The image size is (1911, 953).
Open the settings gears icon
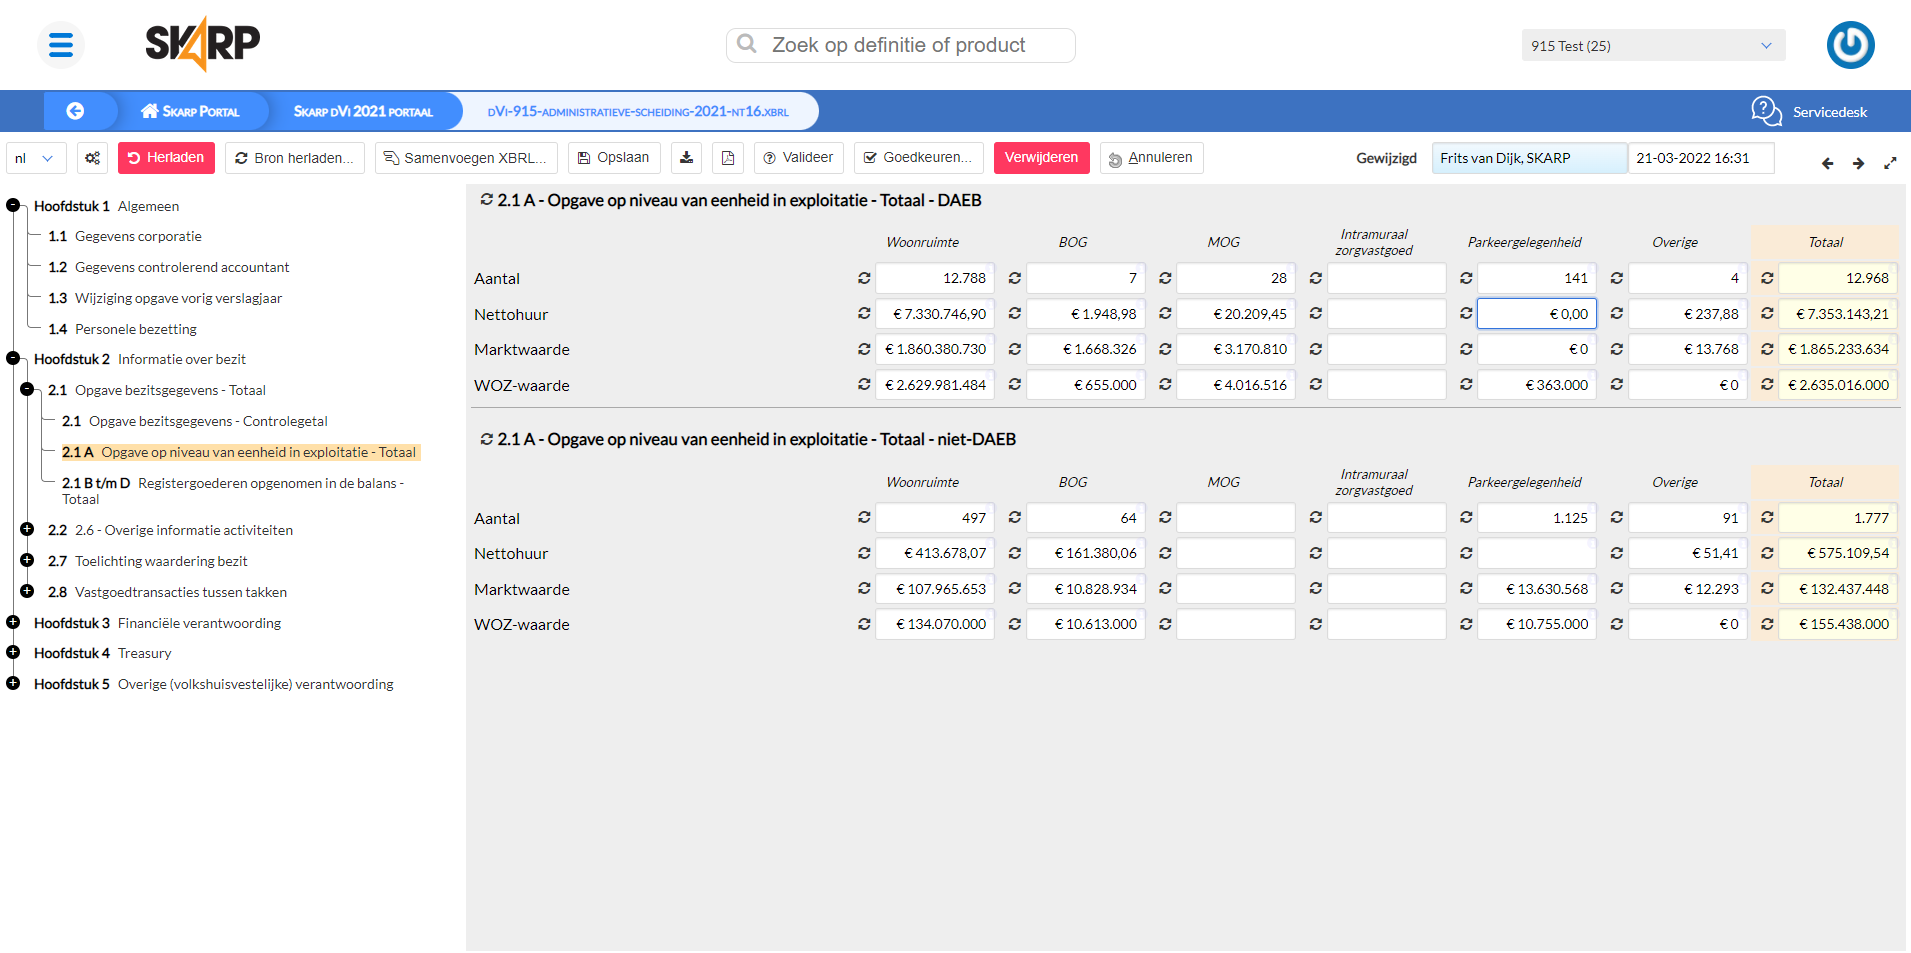(93, 158)
